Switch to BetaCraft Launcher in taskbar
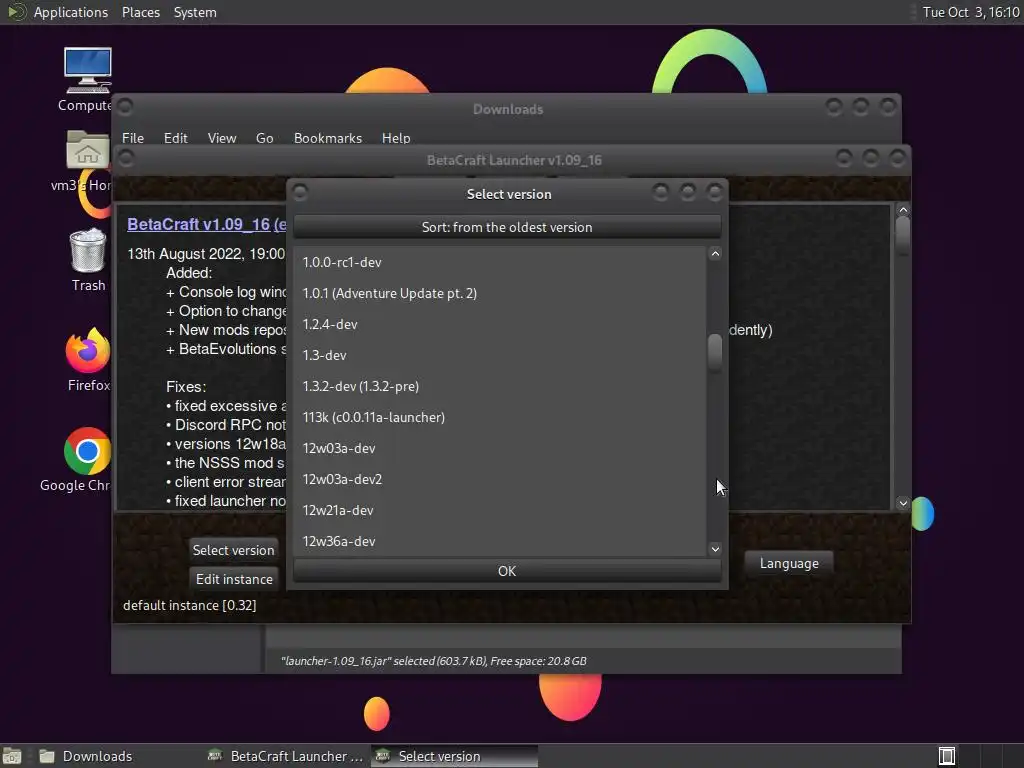 click(285, 756)
